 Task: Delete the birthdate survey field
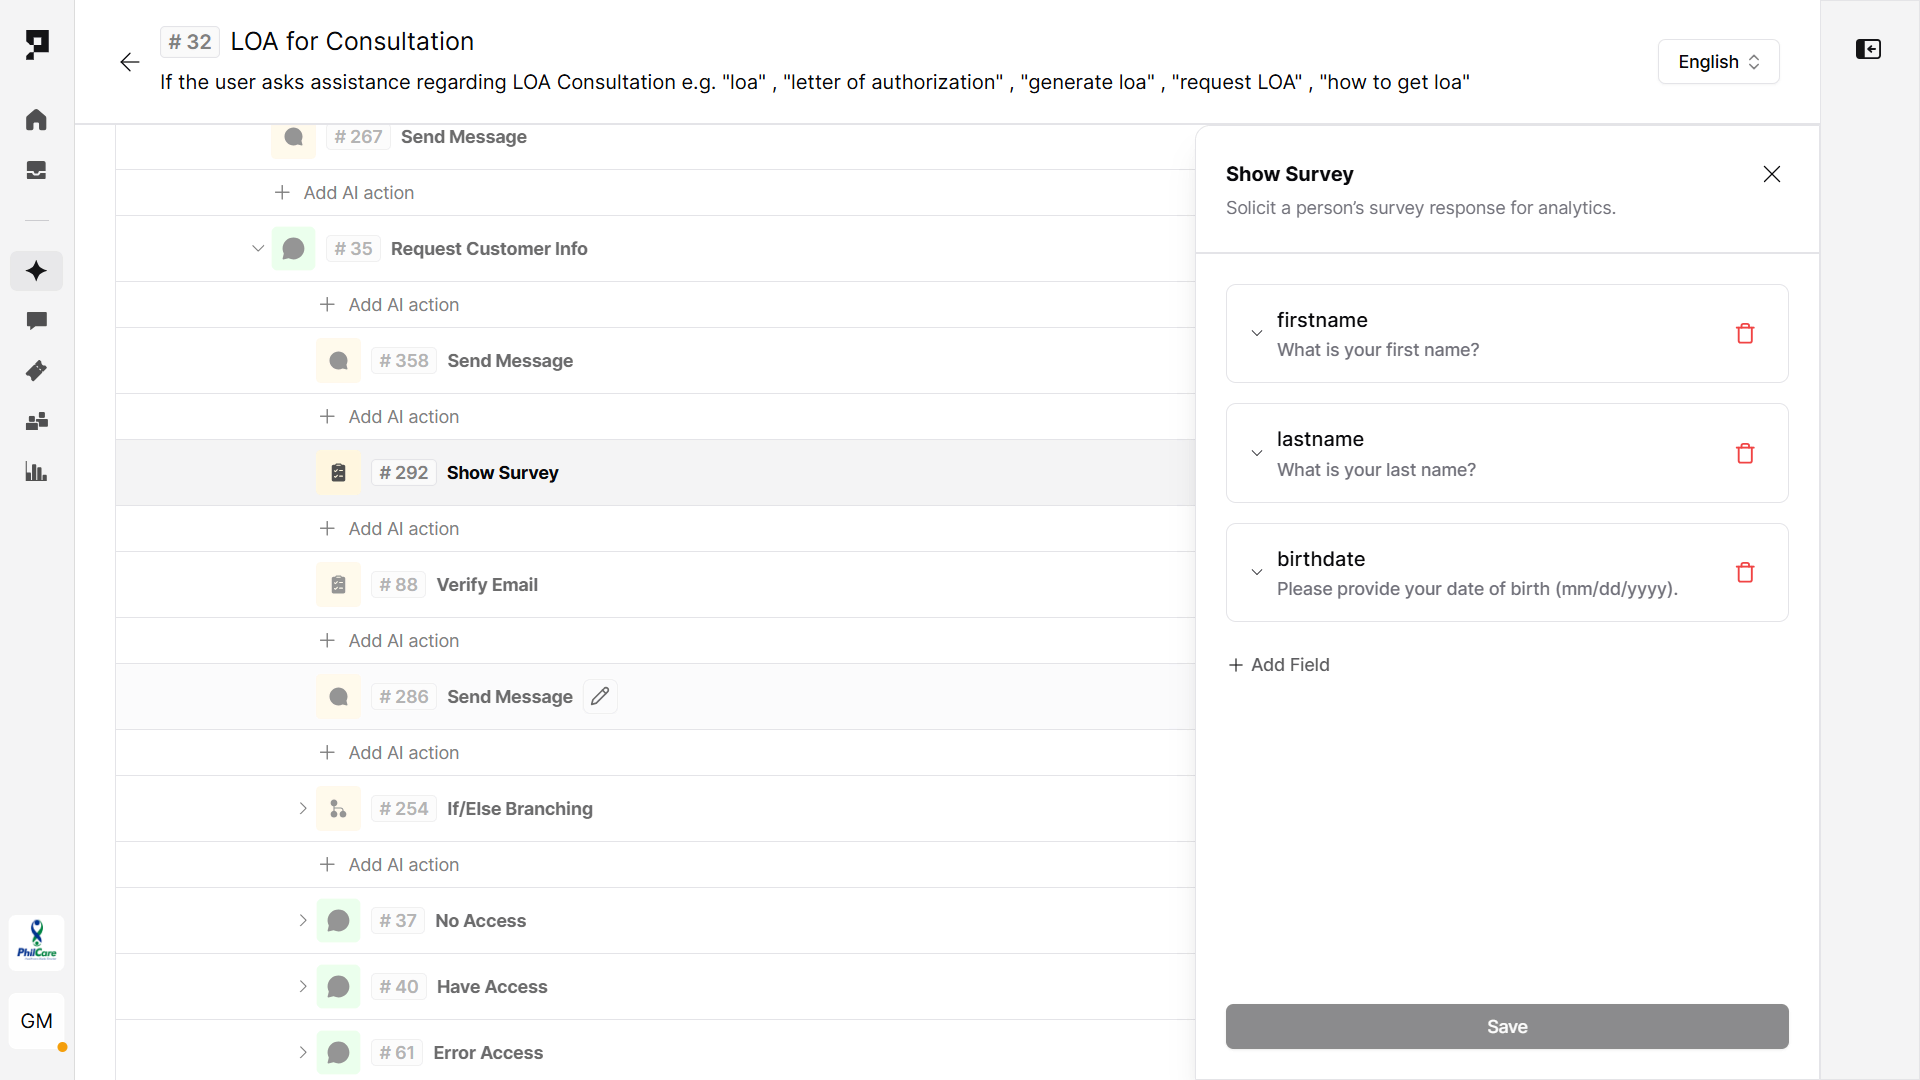coord(1745,573)
